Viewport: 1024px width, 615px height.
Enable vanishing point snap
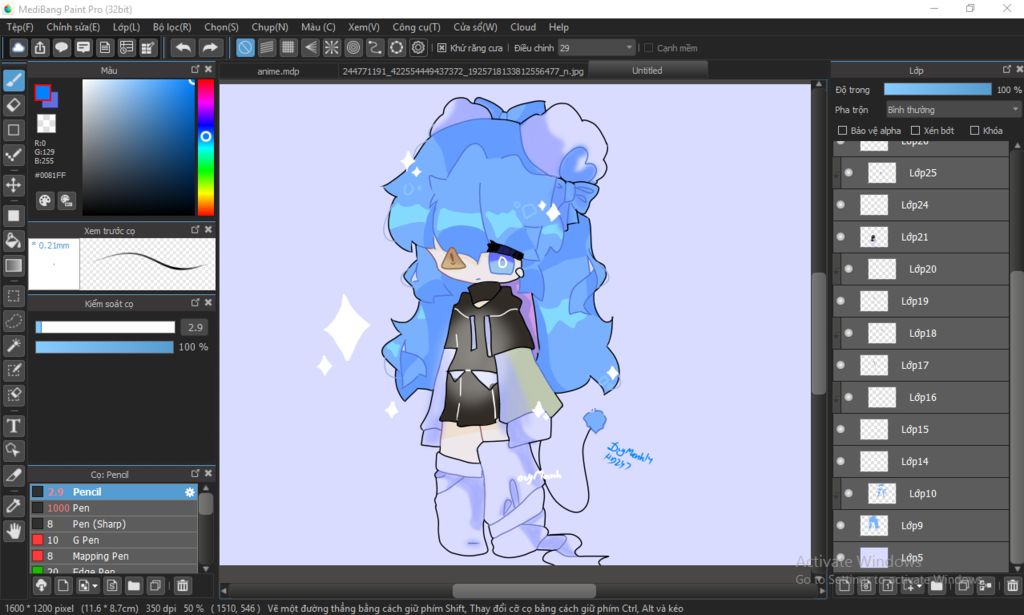[310, 48]
